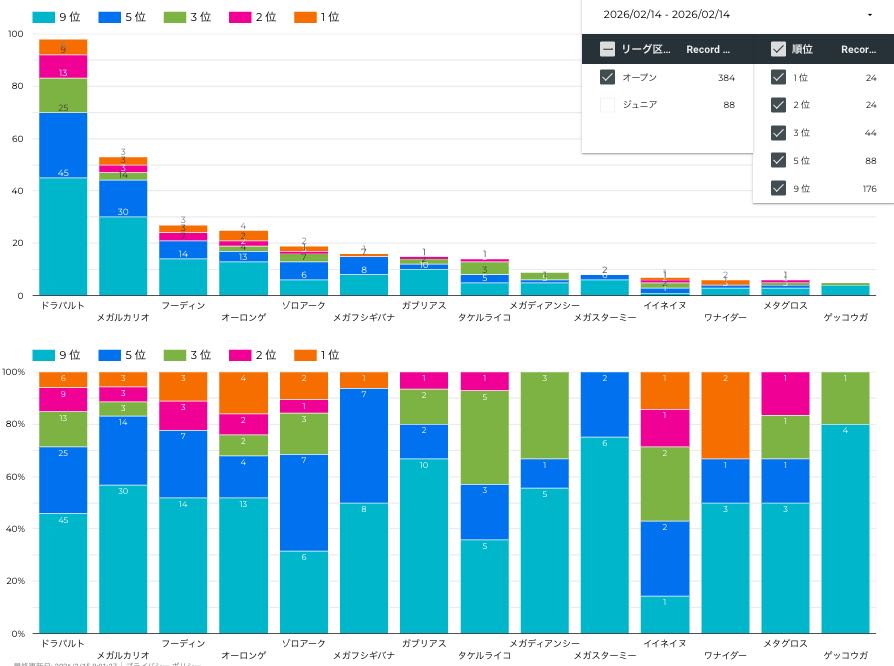Click the 2026/02/14 - 2026/02/14 date range
Image resolution: width=894 pixels, height=666 pixels.
(x=666, y=15)
